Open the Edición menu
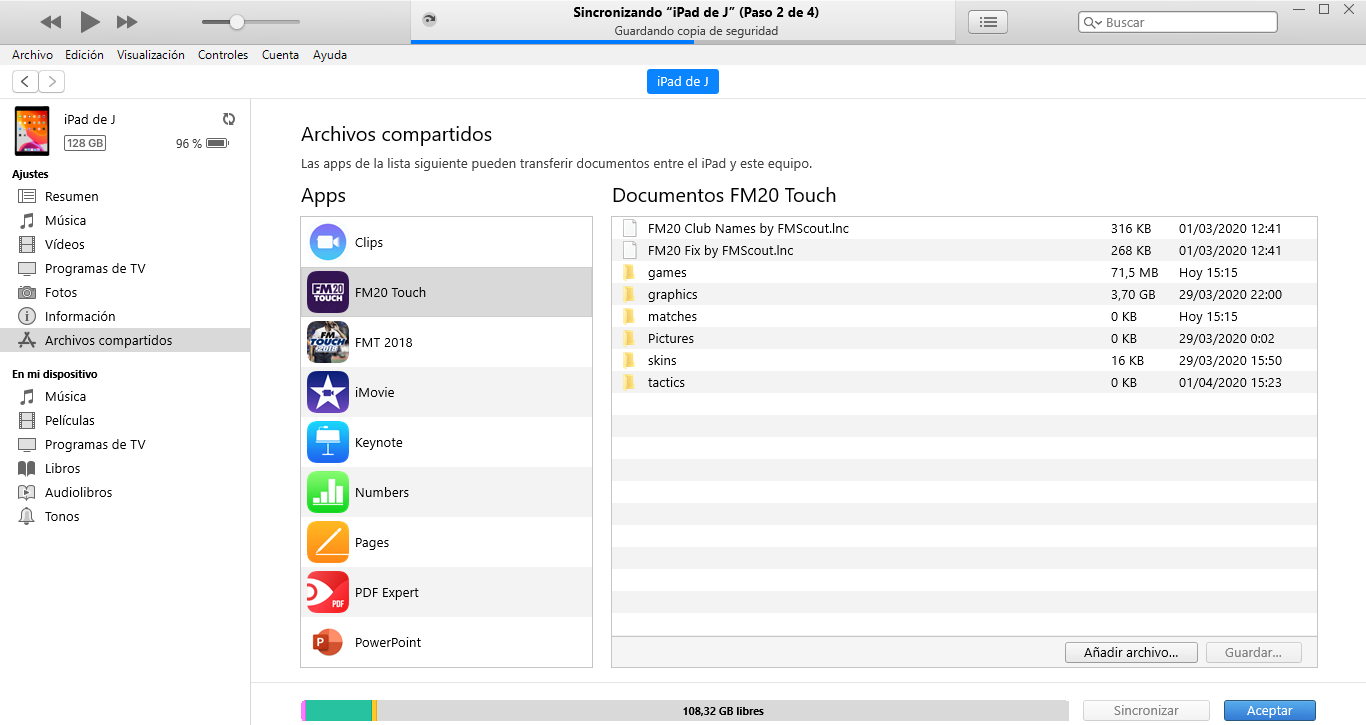 (85, 55)
